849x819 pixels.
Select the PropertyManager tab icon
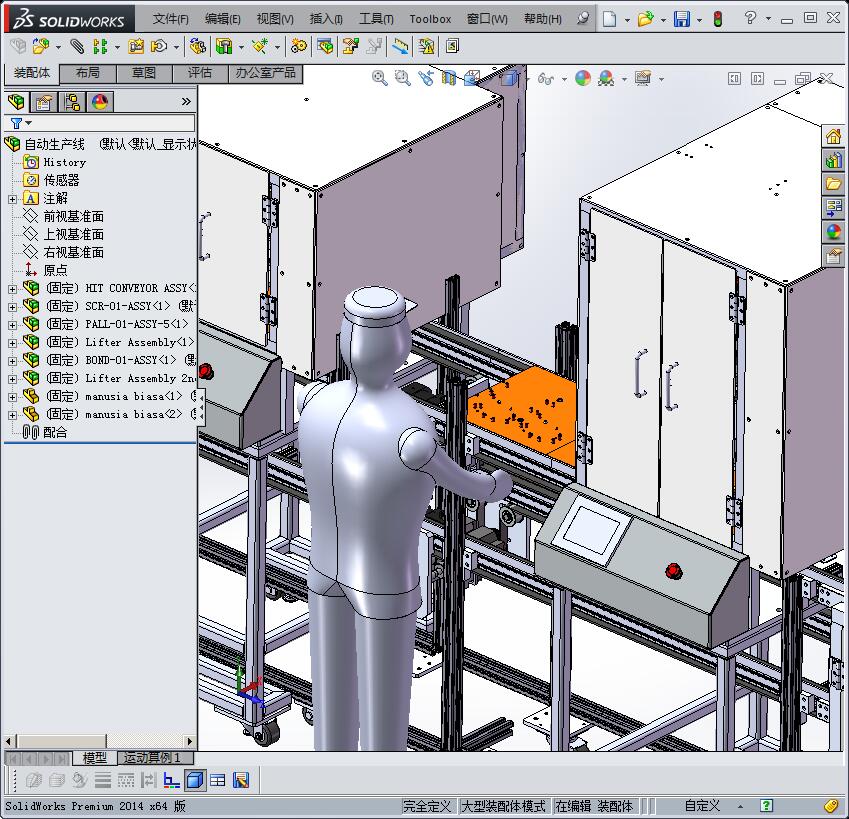[x=43, y=102]
